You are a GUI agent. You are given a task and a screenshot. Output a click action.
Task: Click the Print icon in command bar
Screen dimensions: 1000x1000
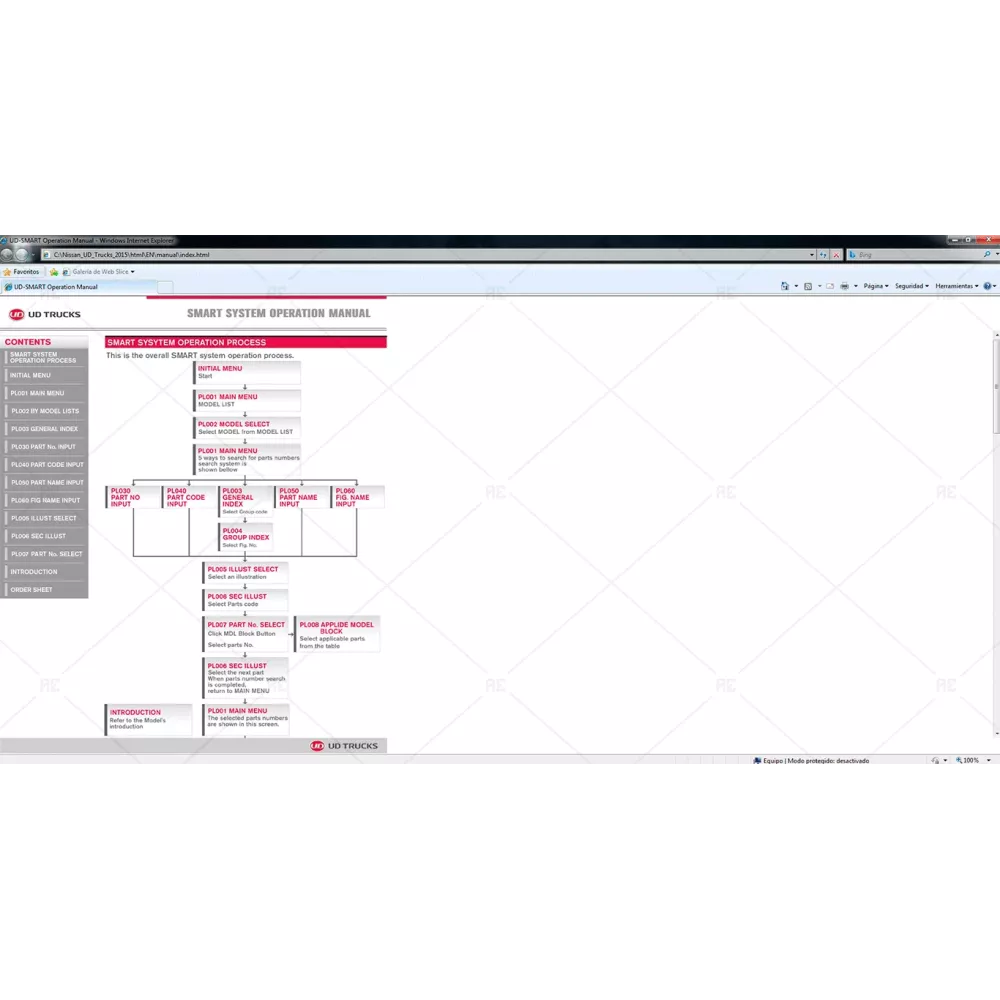844,286
